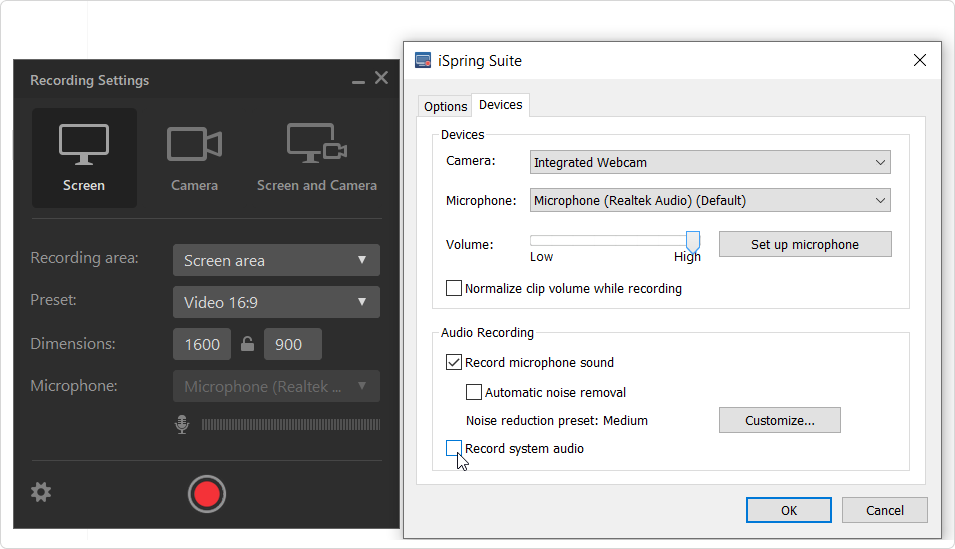
Task: Toggle the dimensions aspect ratio lock
Action: click(x=247, y=344)
